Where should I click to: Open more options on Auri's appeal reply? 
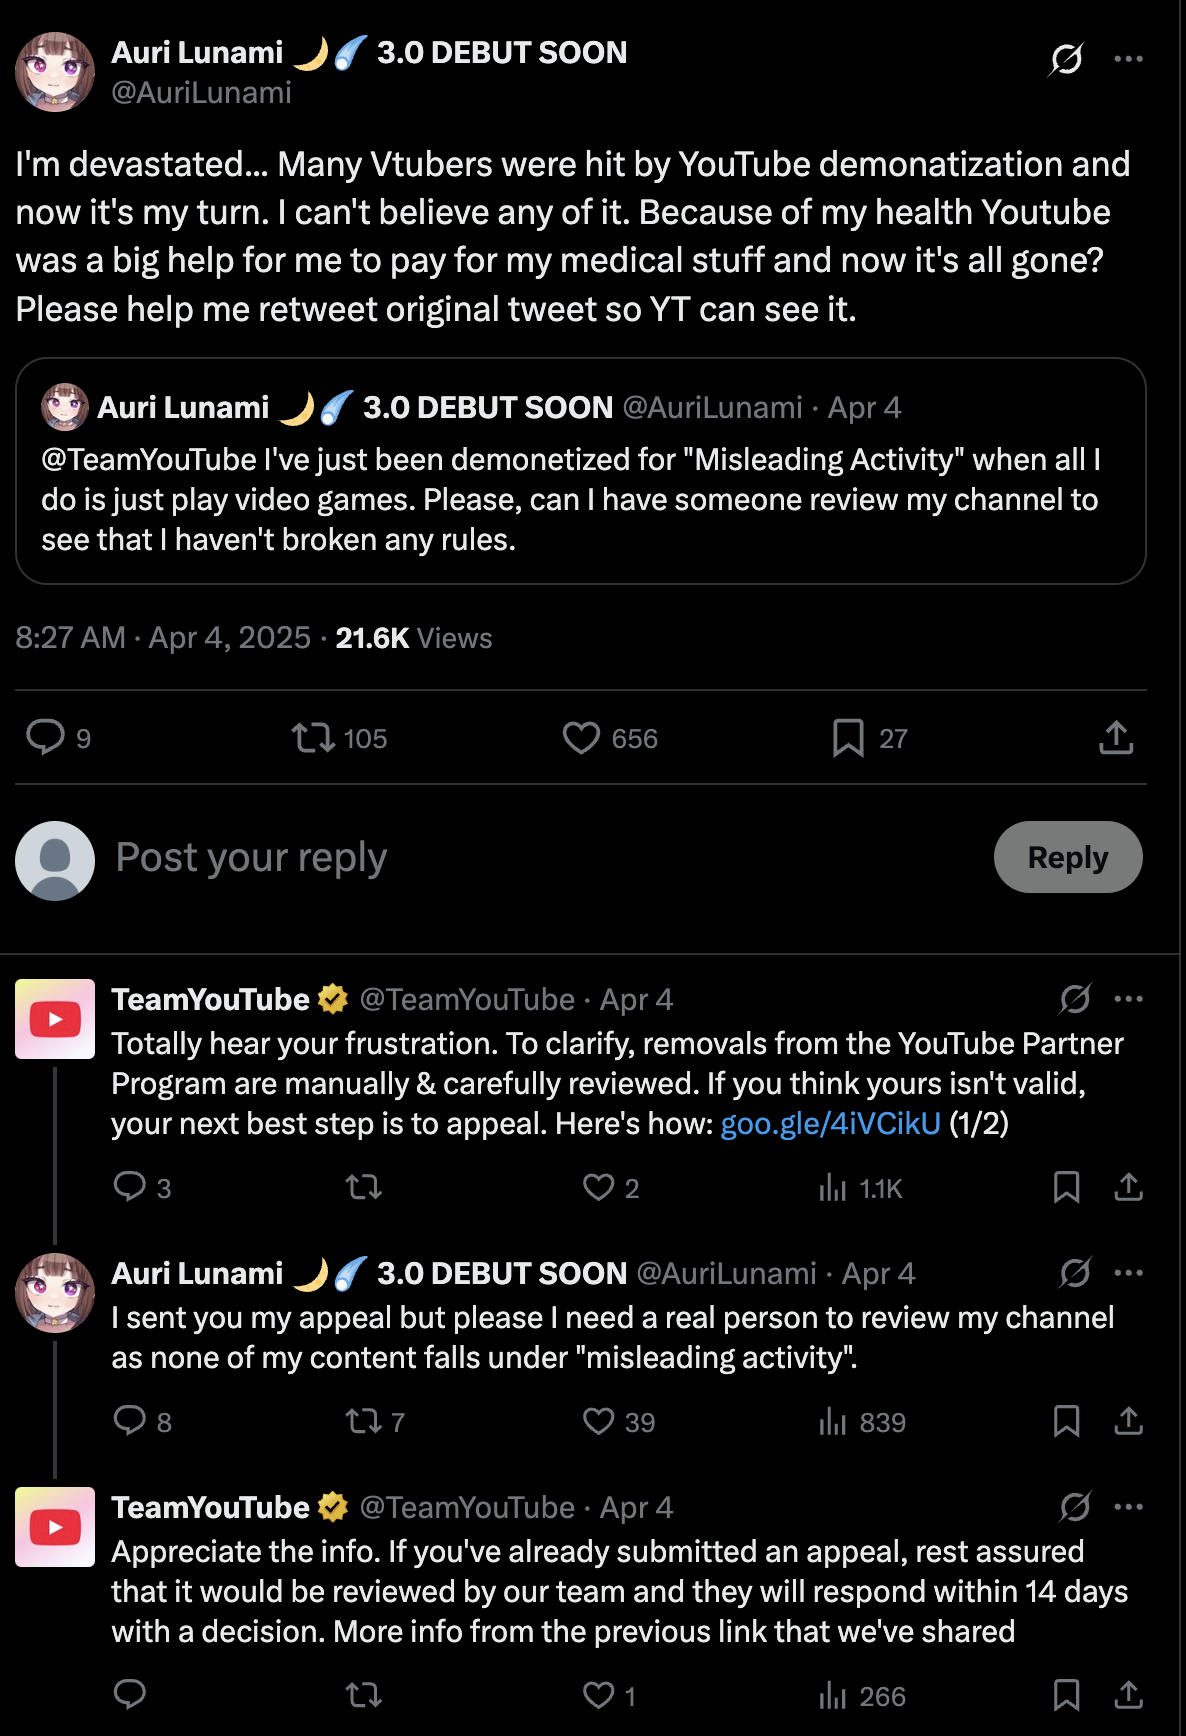[x=1128, y=1273]
